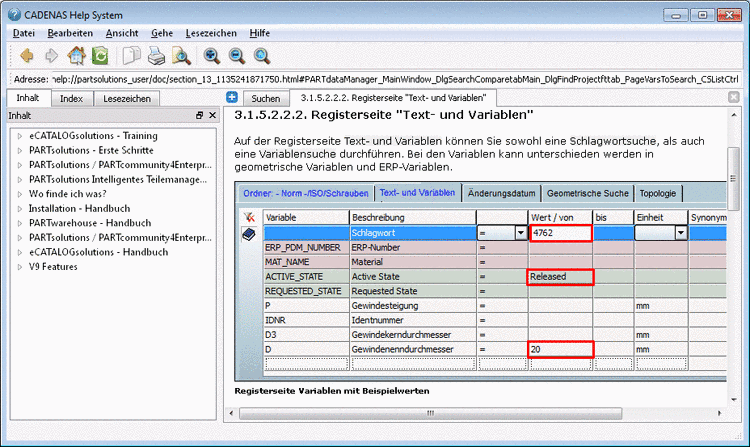
Task: Expand PARTsolutions Intelligentes Teilemanagement node
Action: (x=20, y=180)
